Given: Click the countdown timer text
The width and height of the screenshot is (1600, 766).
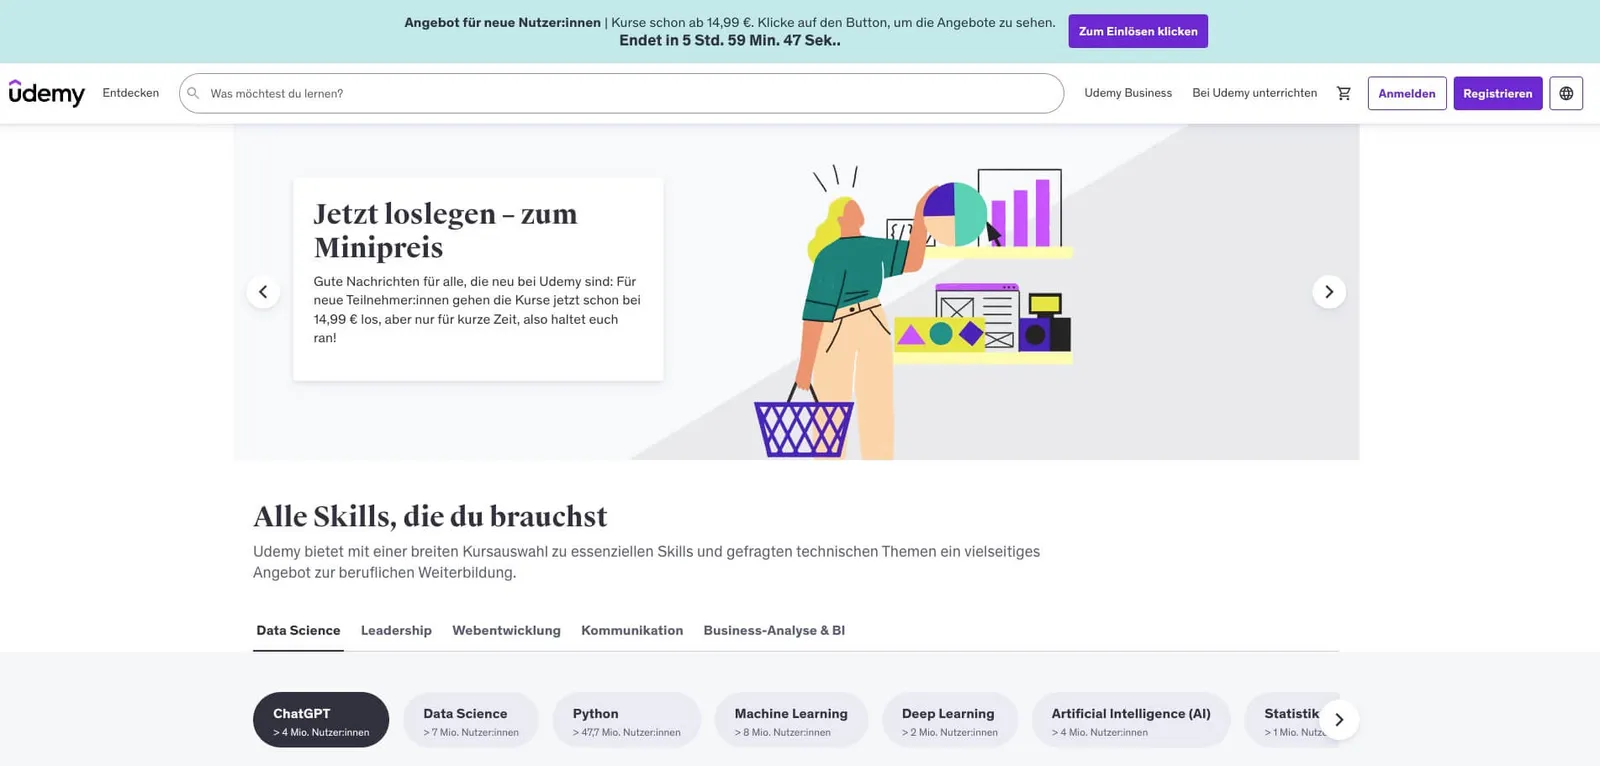Looking at the screenshot, I should [x=730, y=41].
